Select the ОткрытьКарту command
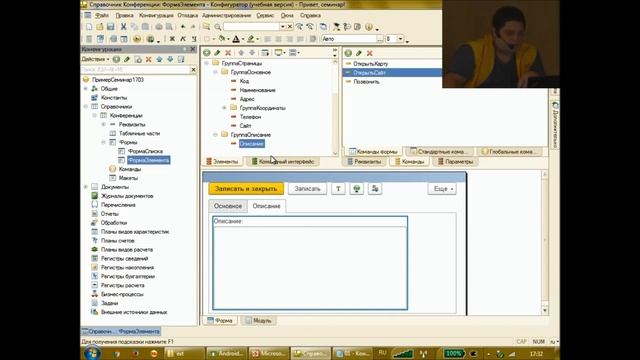 pos(371,64)
